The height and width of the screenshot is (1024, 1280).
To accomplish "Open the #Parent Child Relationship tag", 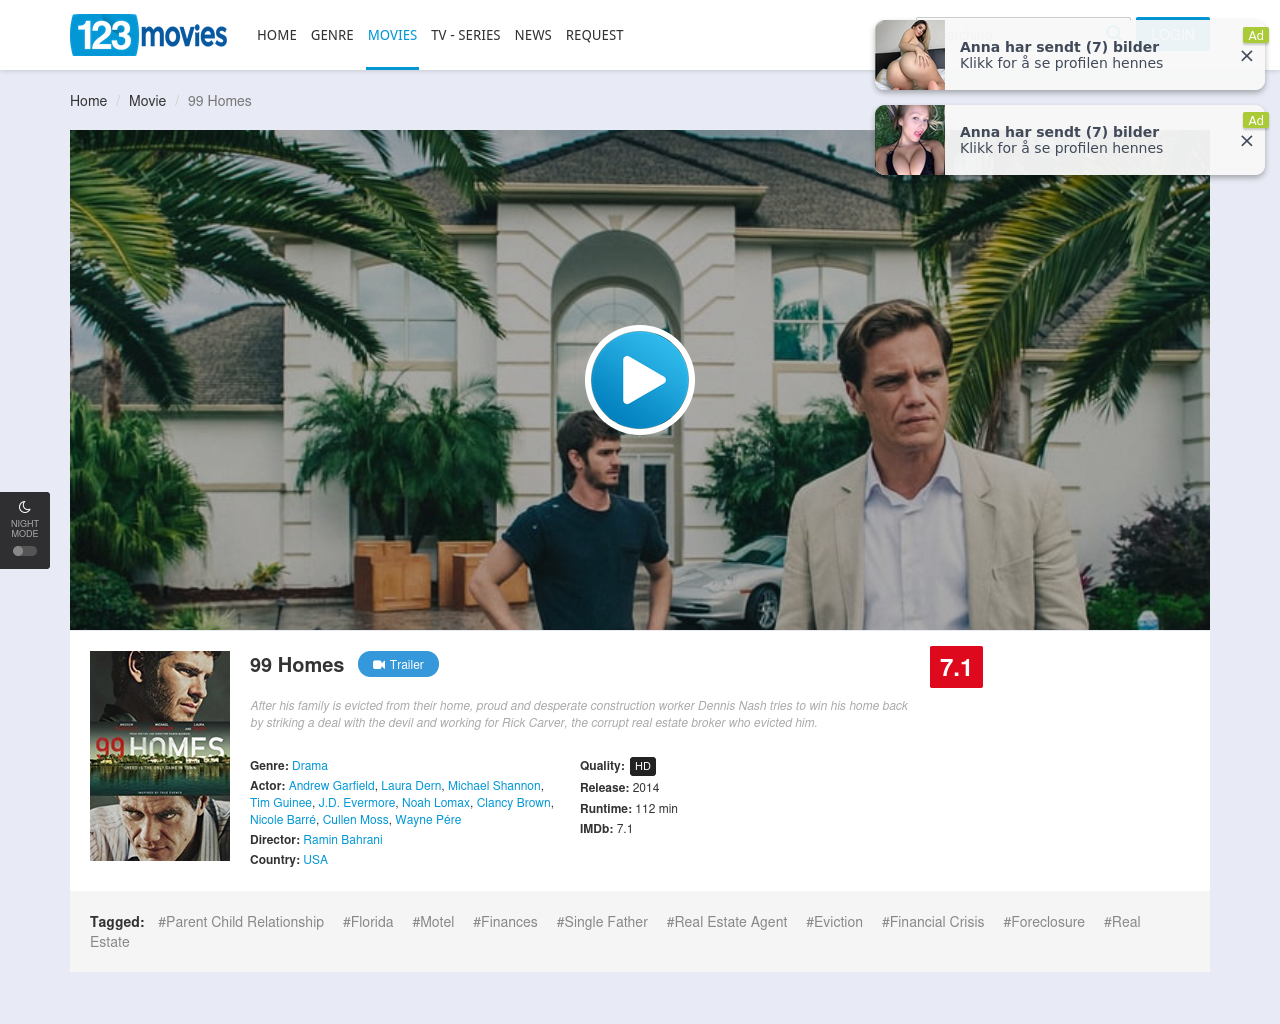I will click(x=241, y=922).
